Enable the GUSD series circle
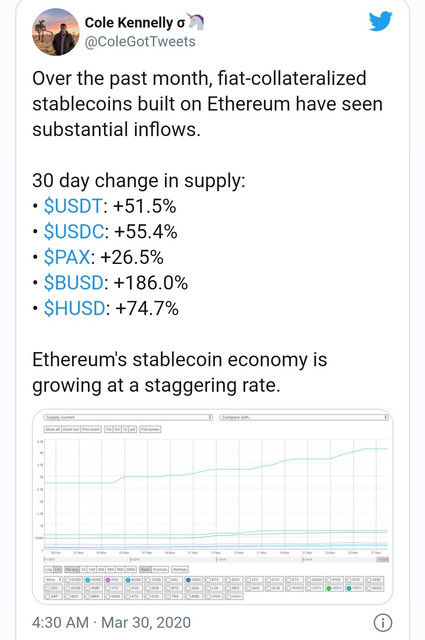The height and width of the screenshot is (640, 425). coord(67,580)
